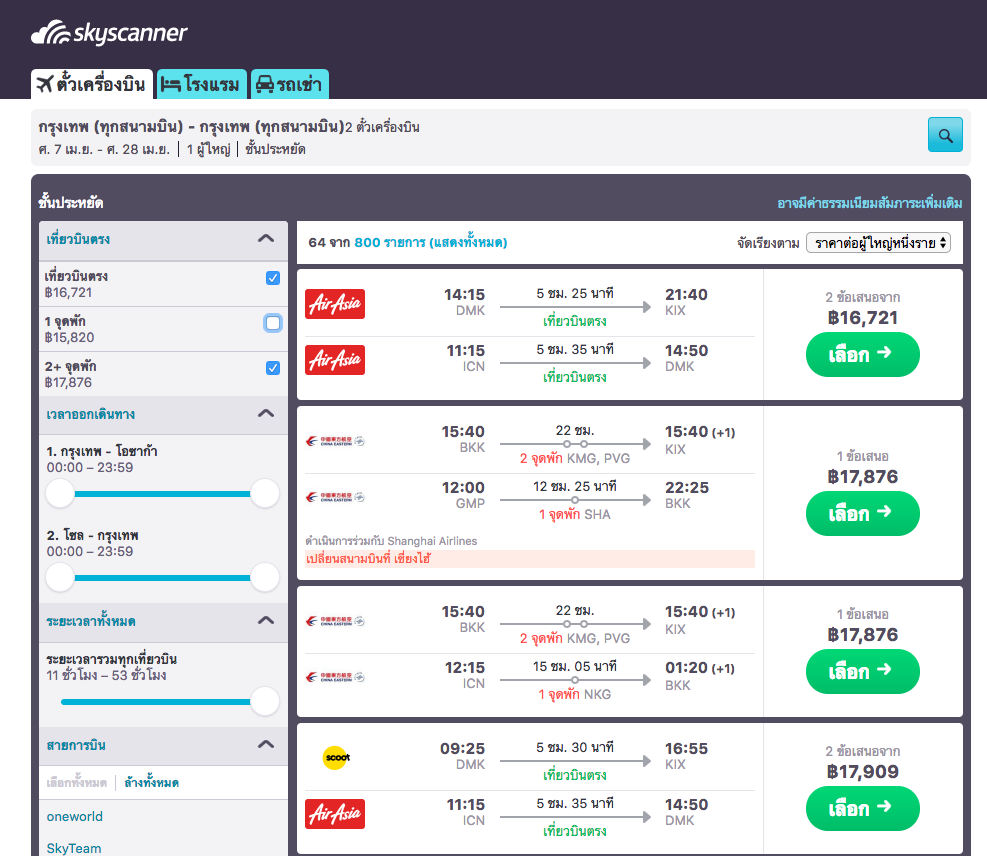Click the blue search magnifier icon

tap(945, 134)
